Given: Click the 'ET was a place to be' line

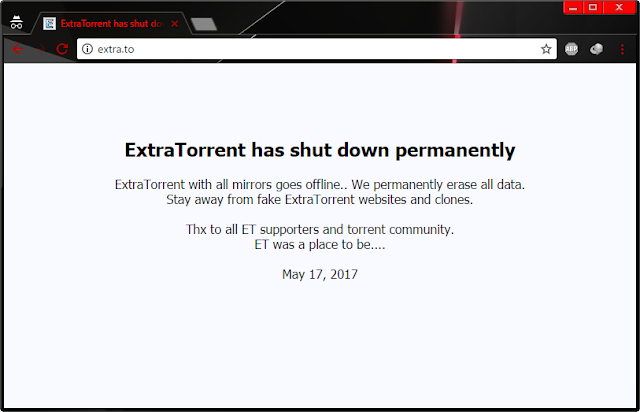Looking at the screenshot, I should [320, 245].
